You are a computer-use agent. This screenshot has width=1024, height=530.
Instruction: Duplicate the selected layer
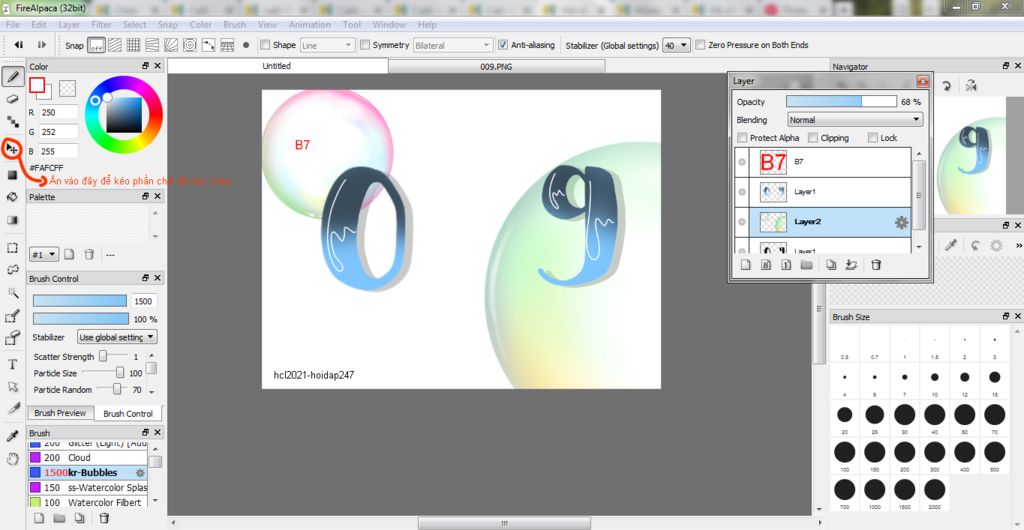(x=831, y=264)
